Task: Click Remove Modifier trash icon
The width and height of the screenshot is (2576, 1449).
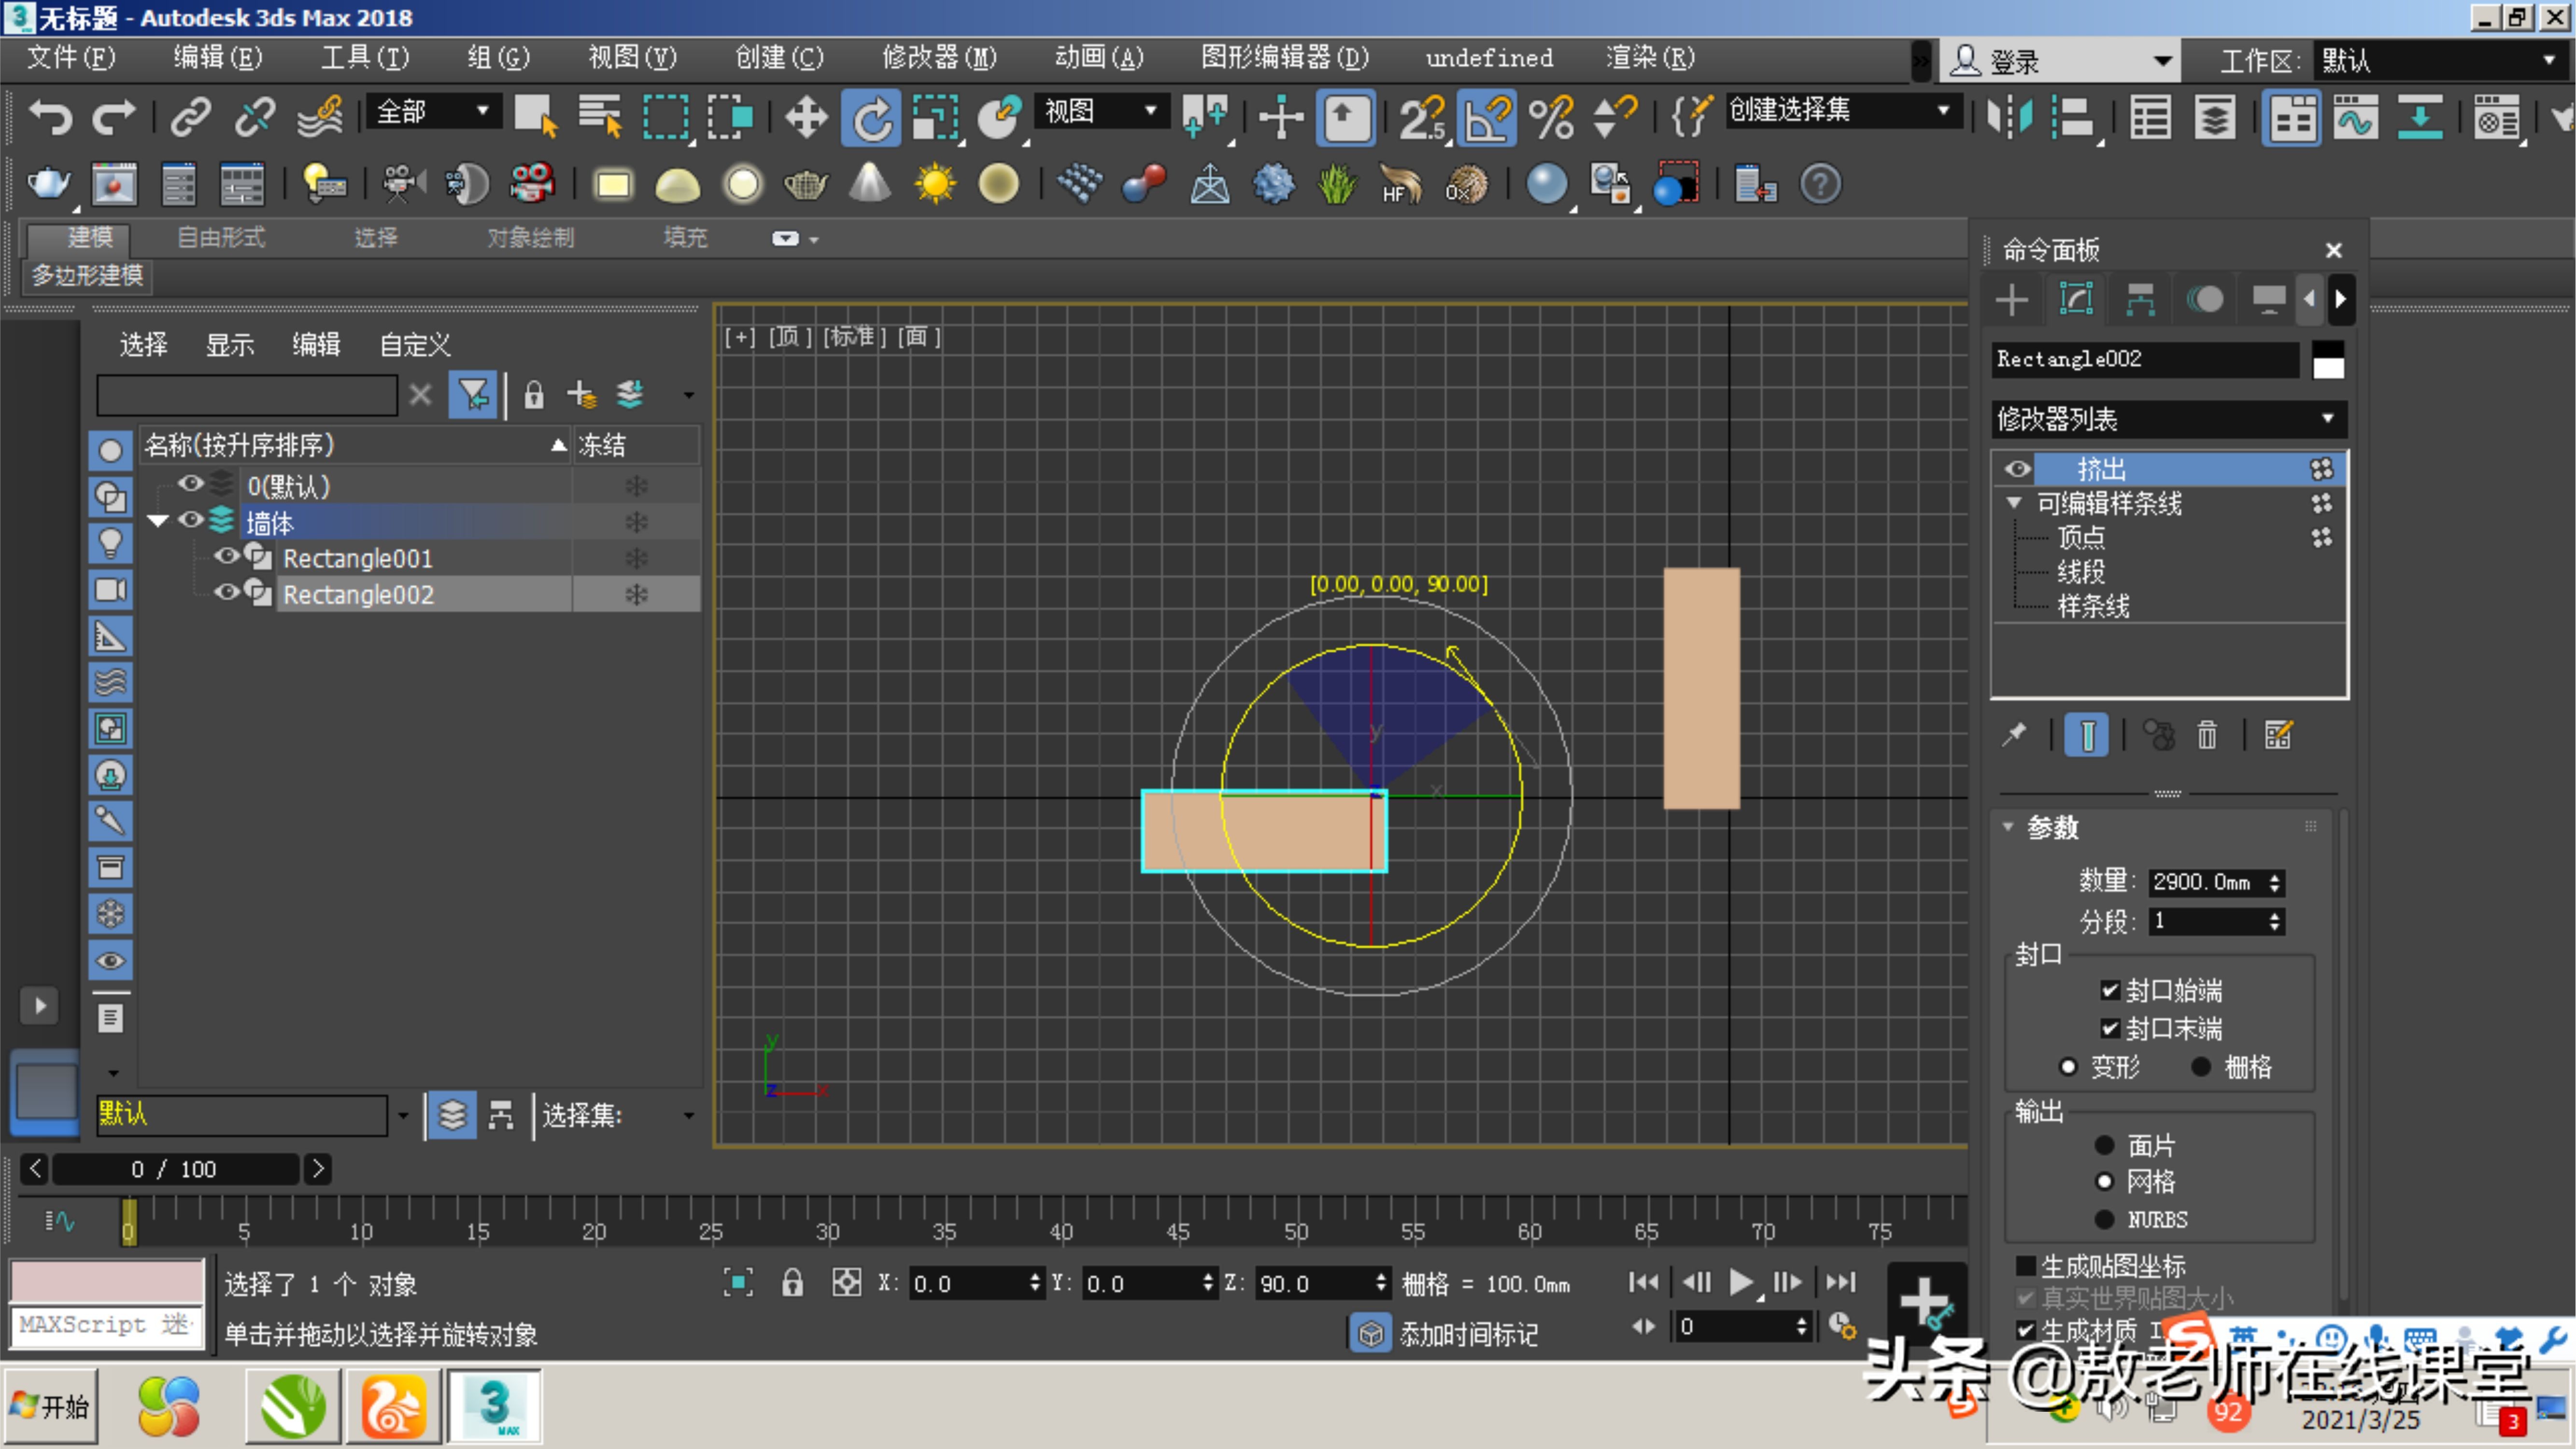Action: coord(2206,735)
